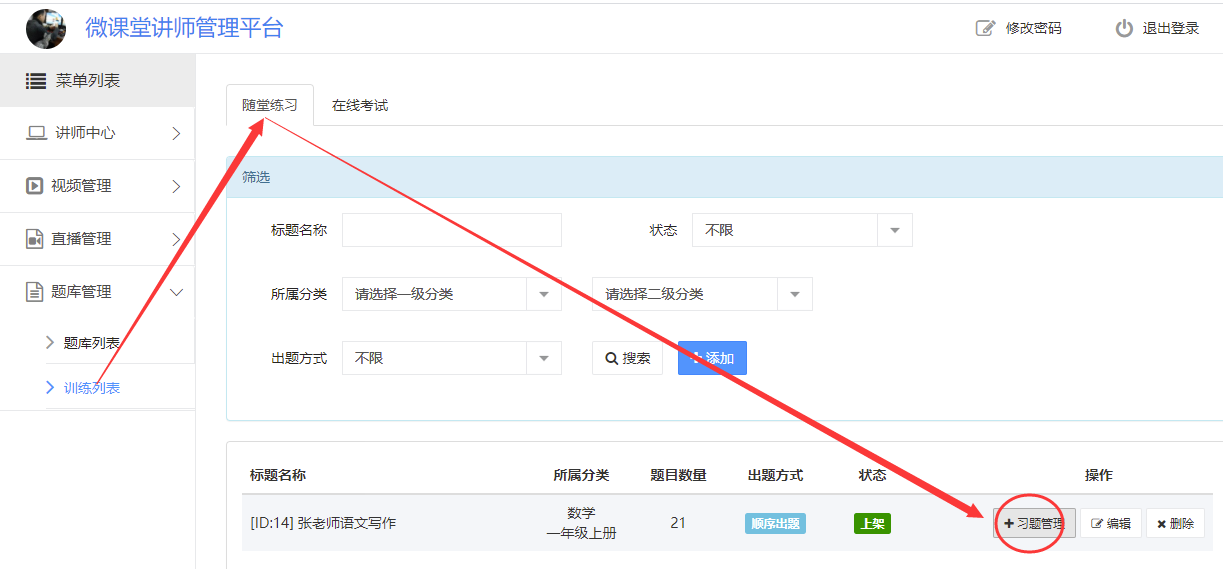Click the 菜单列表 list icon

point(36,81)
